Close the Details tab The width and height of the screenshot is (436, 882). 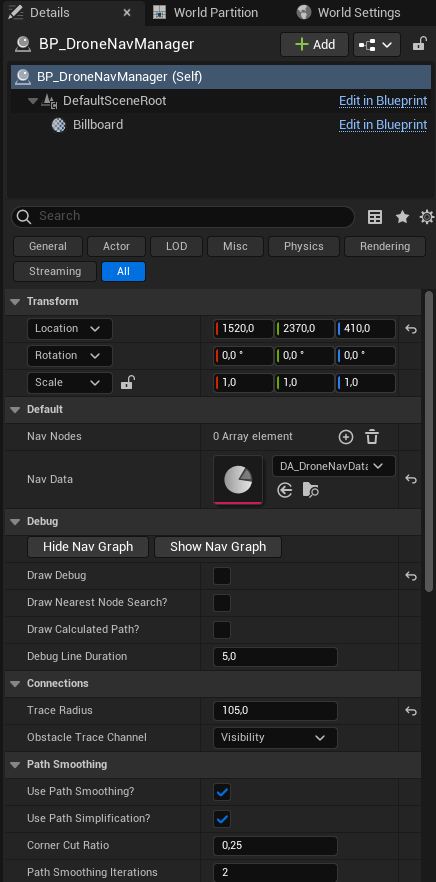pos(127,12)
